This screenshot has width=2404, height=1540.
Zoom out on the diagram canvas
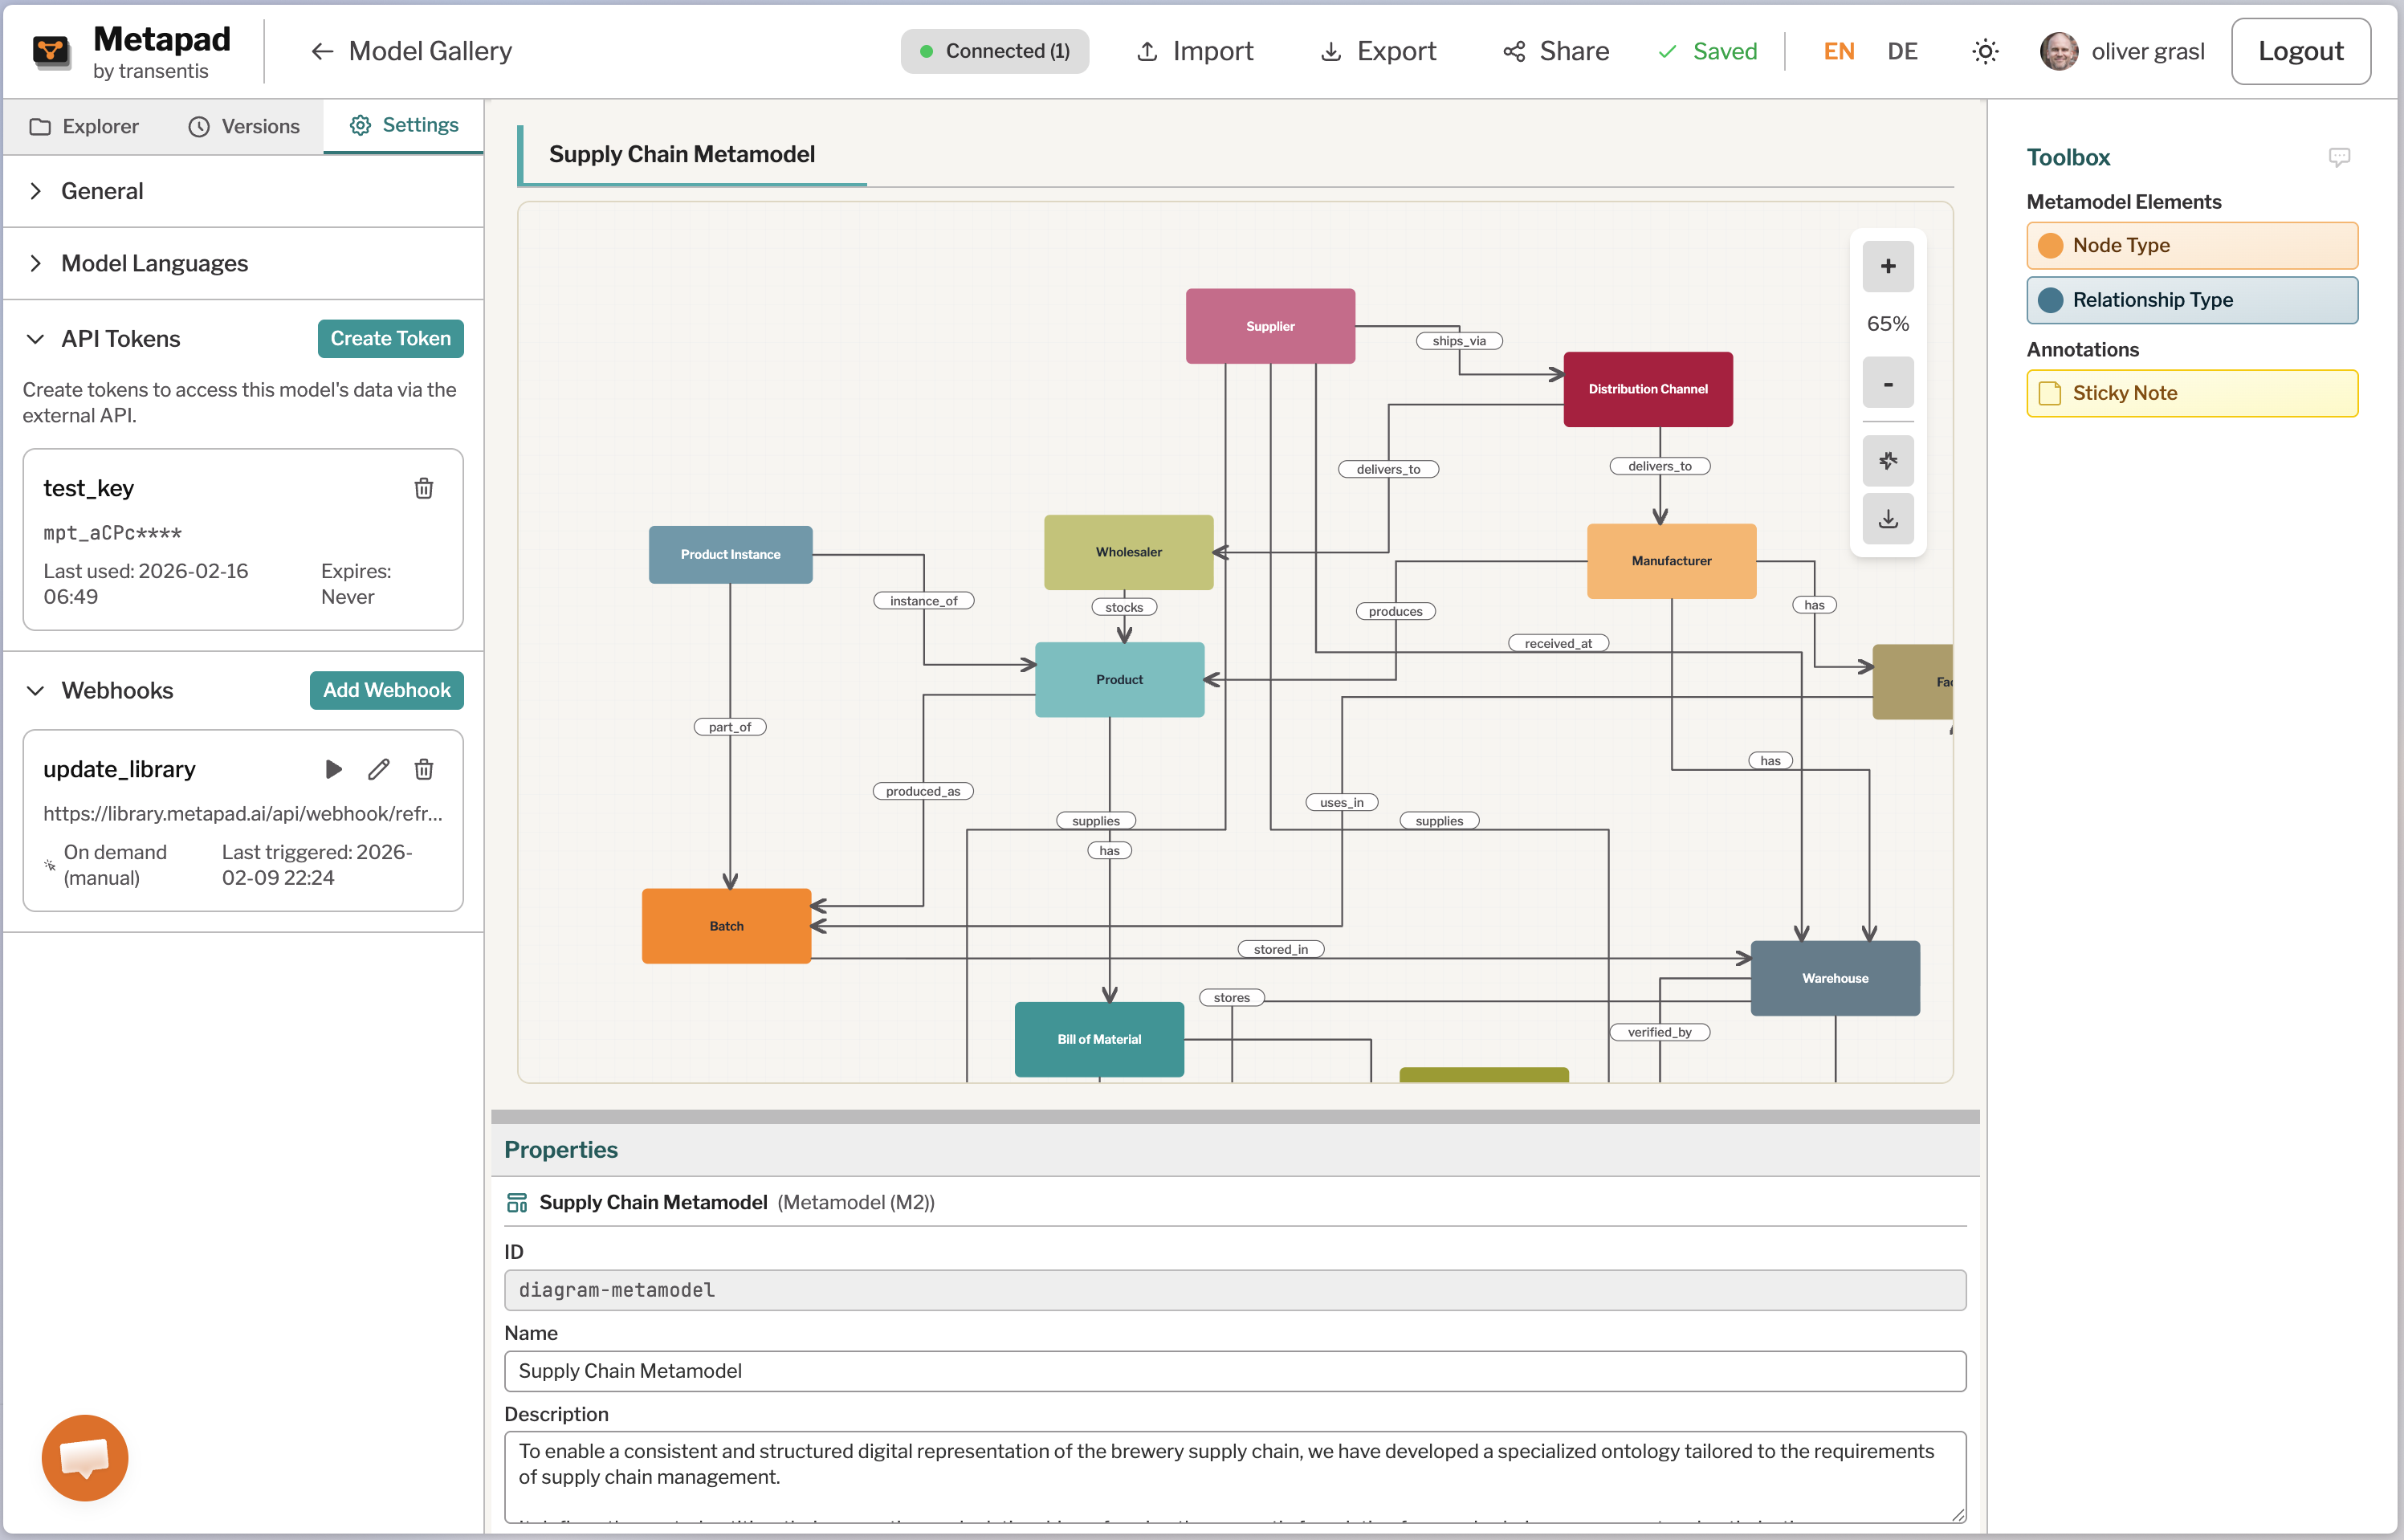[1887, 383]
